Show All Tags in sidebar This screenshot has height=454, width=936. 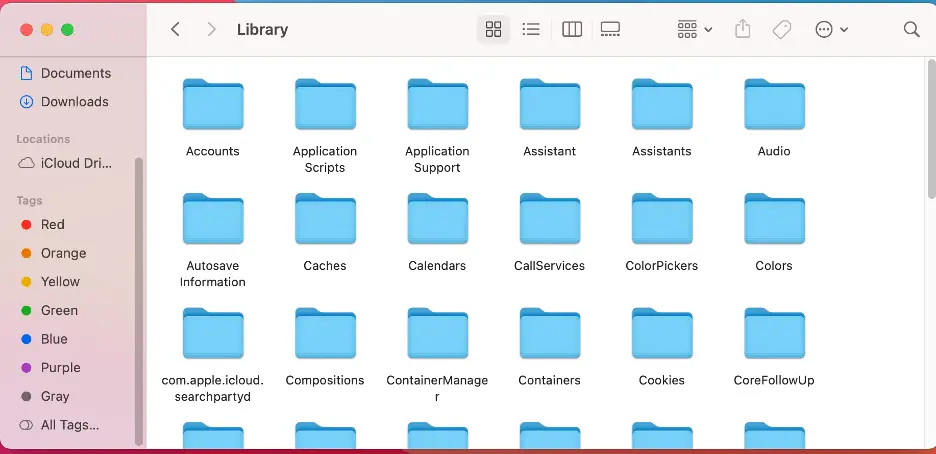click(x=59, y=425)
